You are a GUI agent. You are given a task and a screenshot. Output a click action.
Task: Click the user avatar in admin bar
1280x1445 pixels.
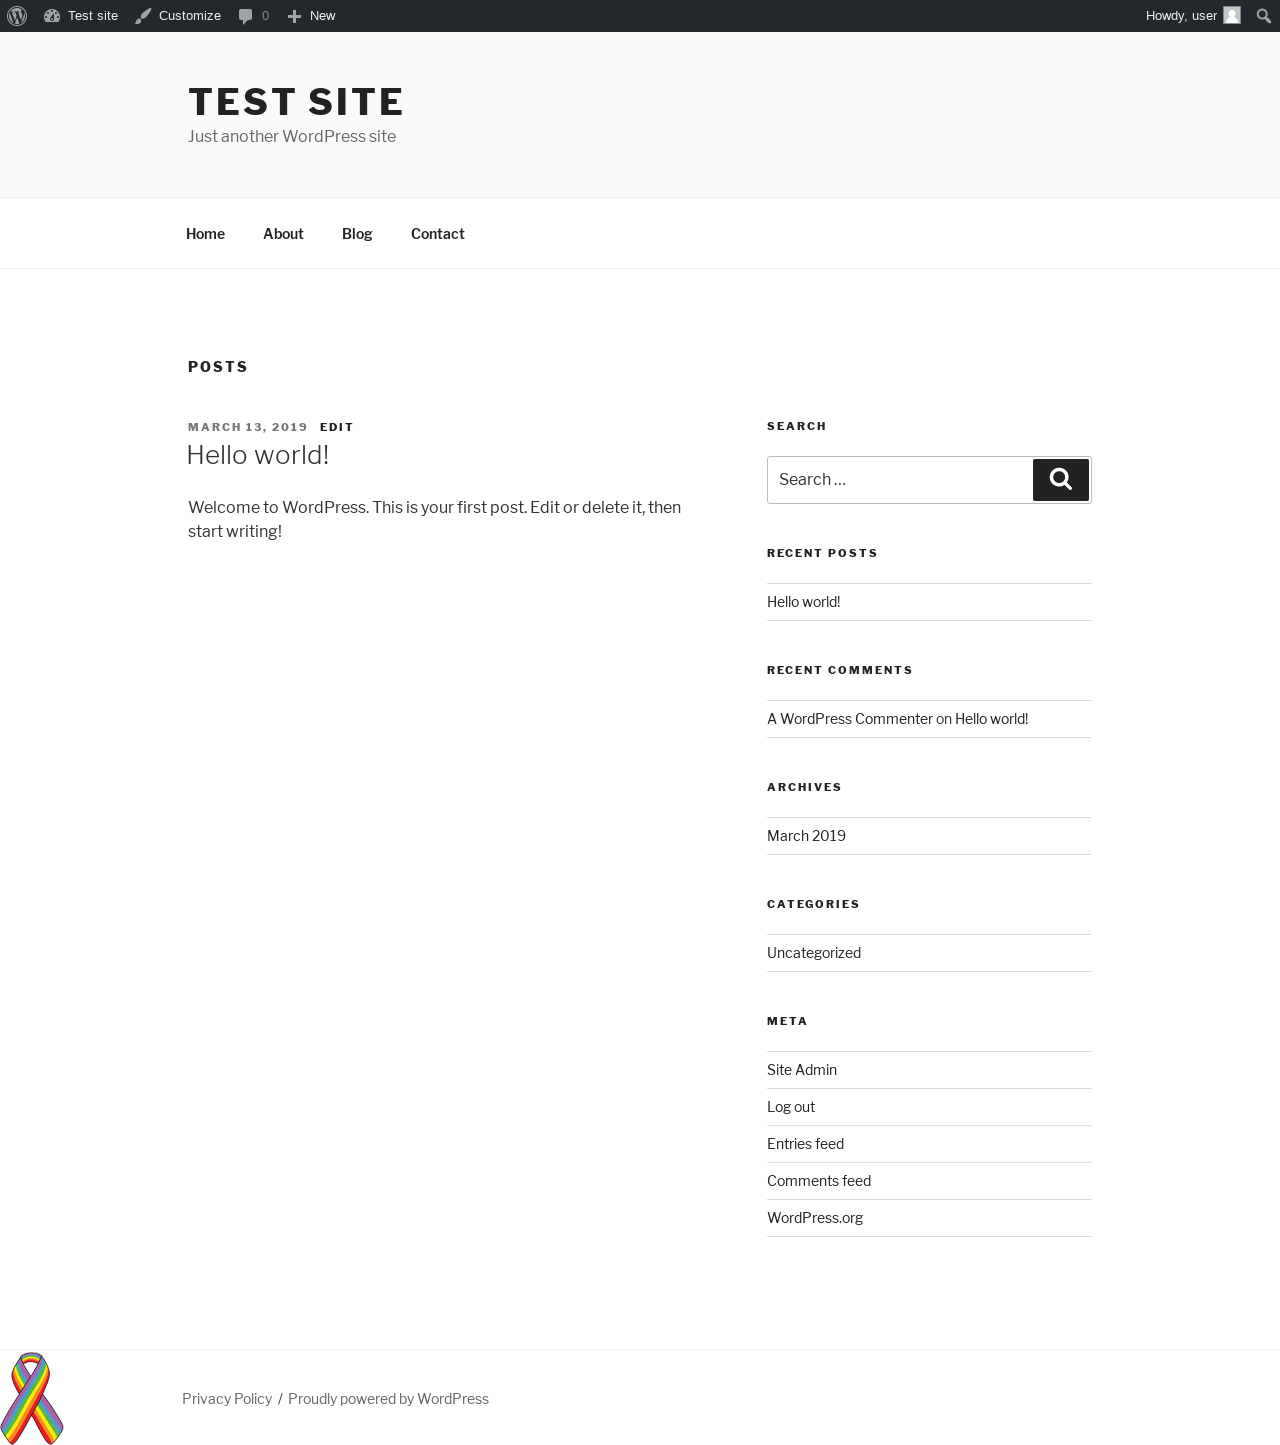coord(1232,16)
